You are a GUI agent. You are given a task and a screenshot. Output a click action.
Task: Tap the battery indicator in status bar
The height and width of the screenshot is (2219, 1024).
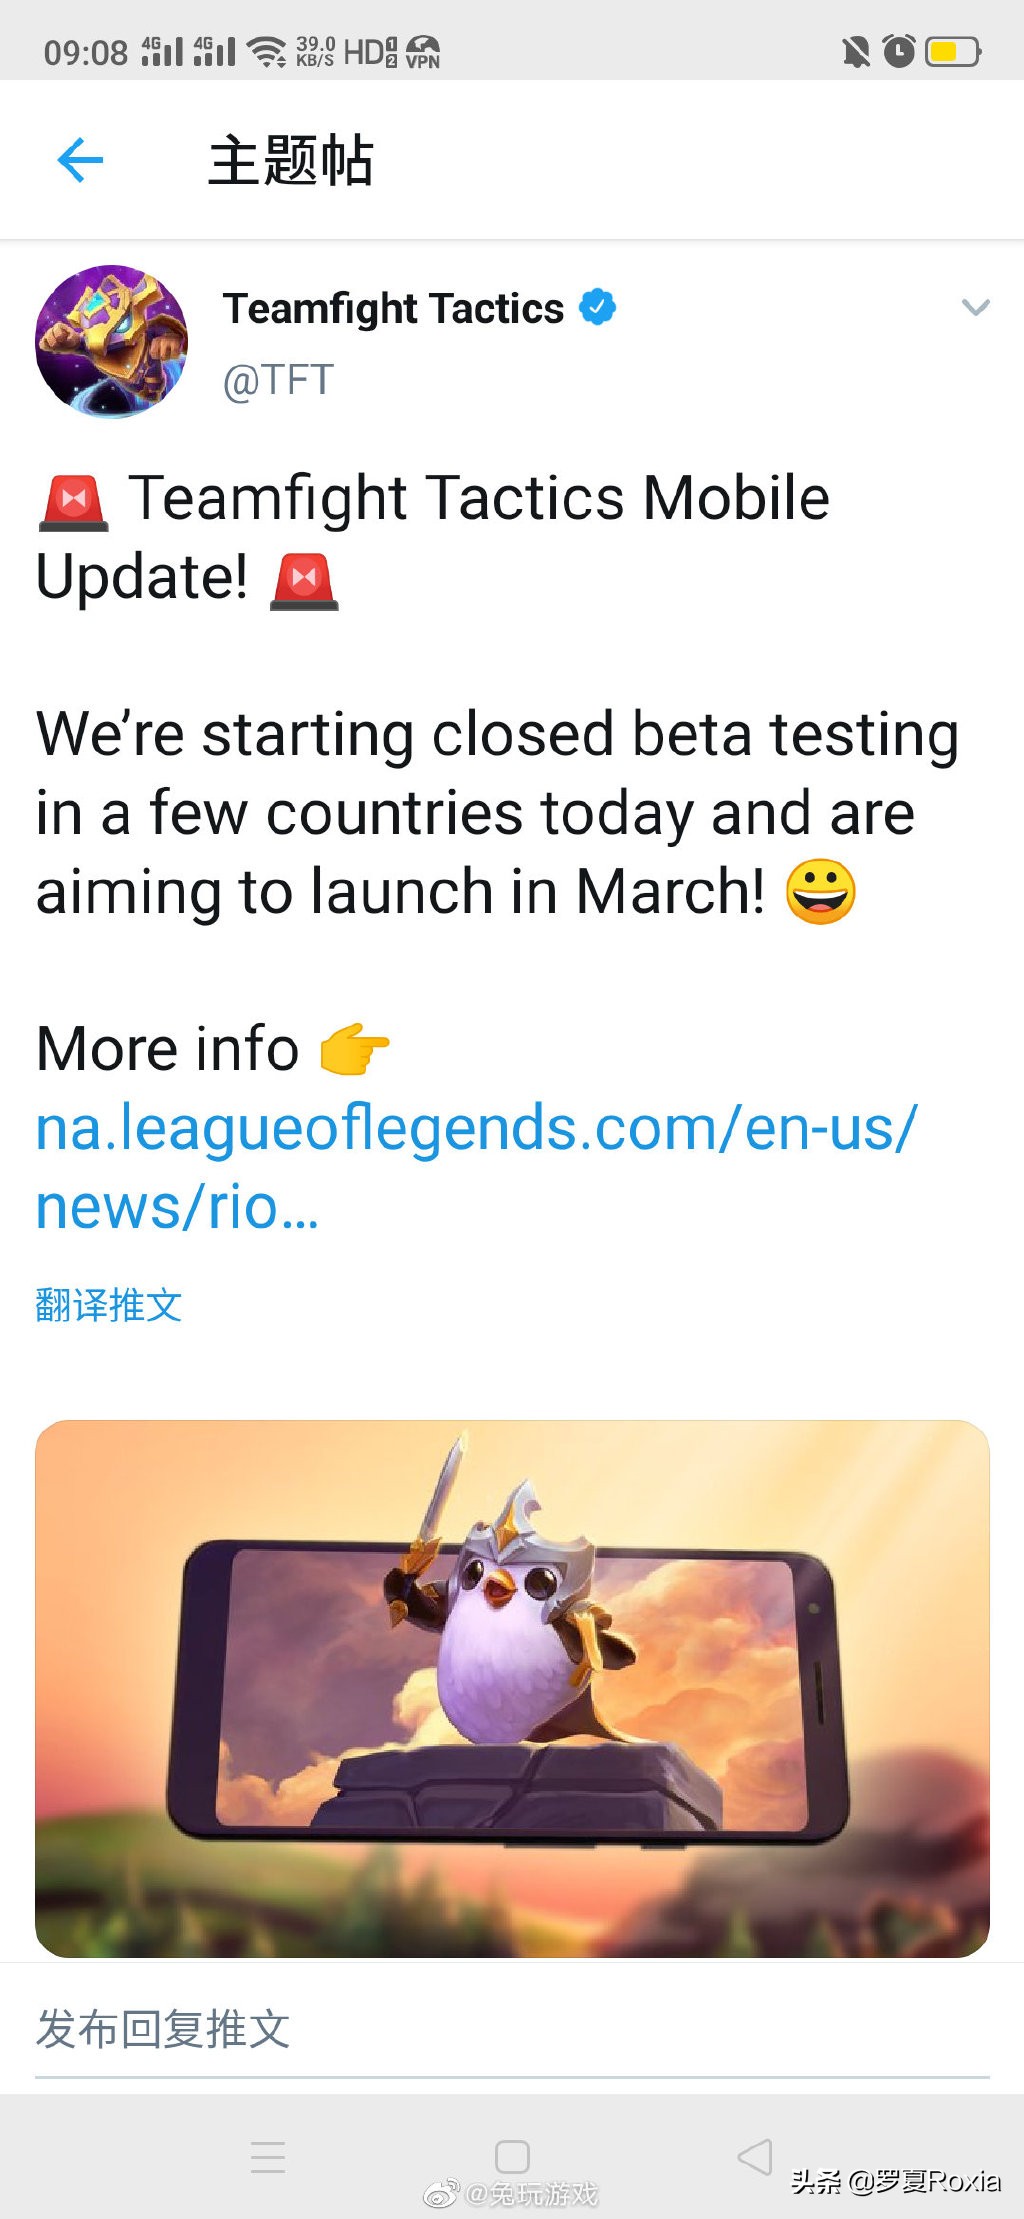[953, 51]
